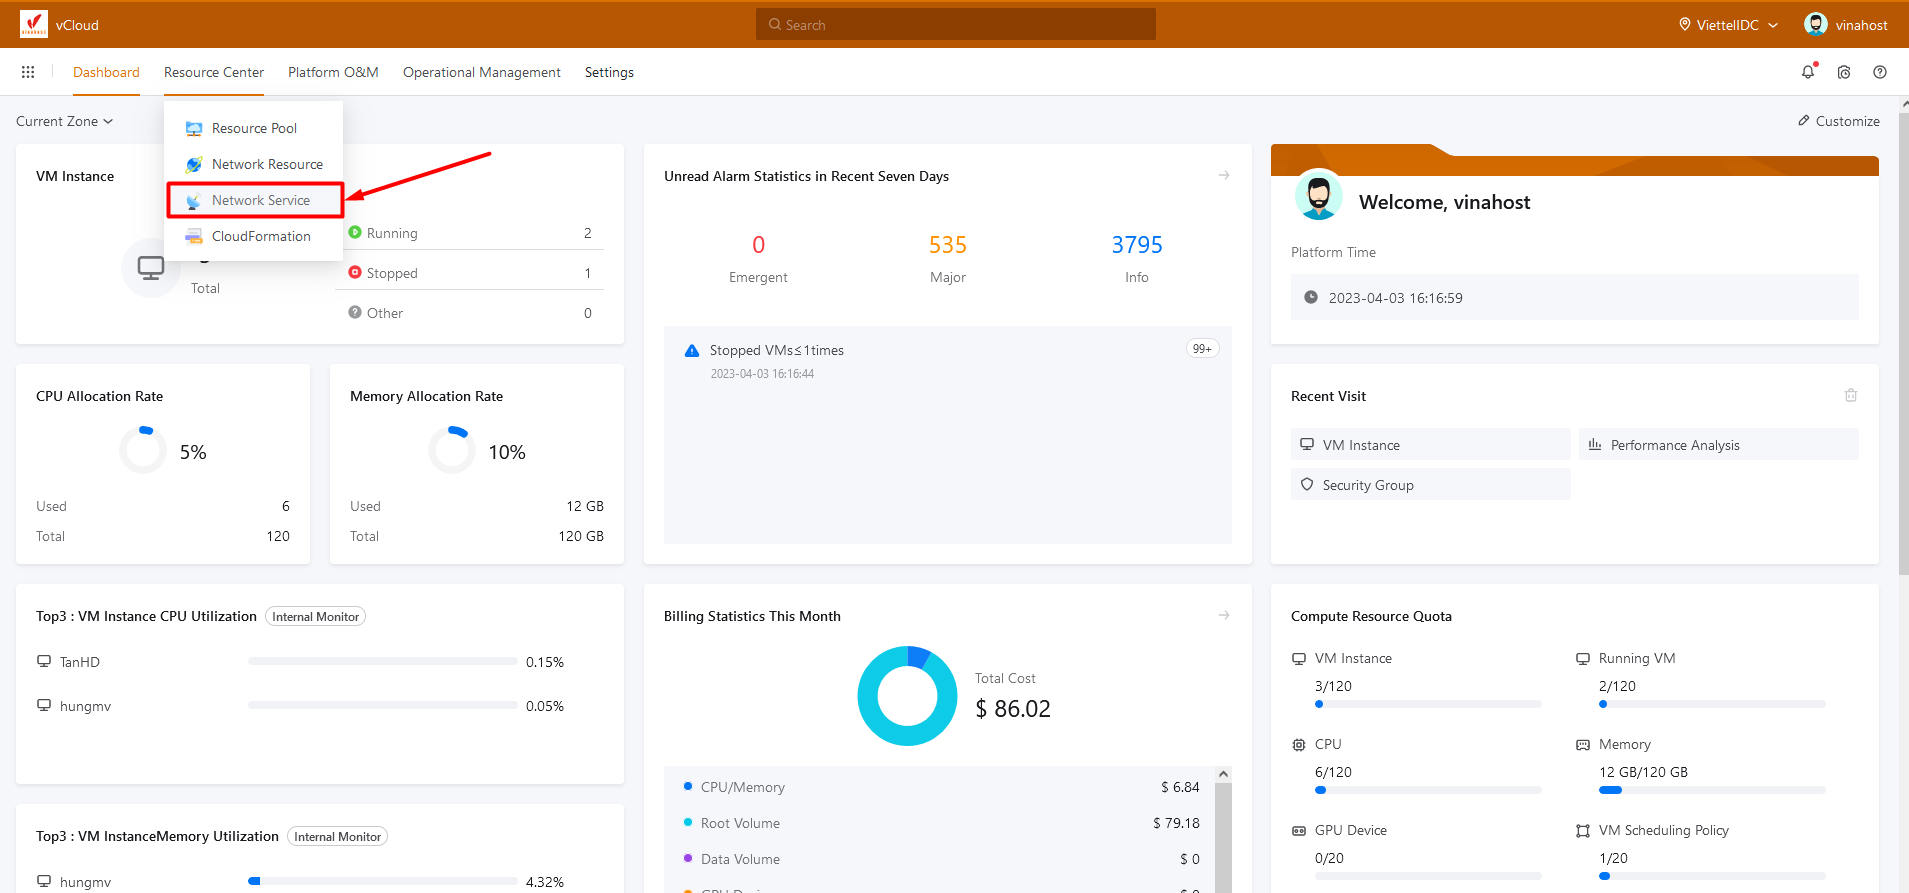
Task: Open alarm statistics details arrow
Action: (1224, 176)
